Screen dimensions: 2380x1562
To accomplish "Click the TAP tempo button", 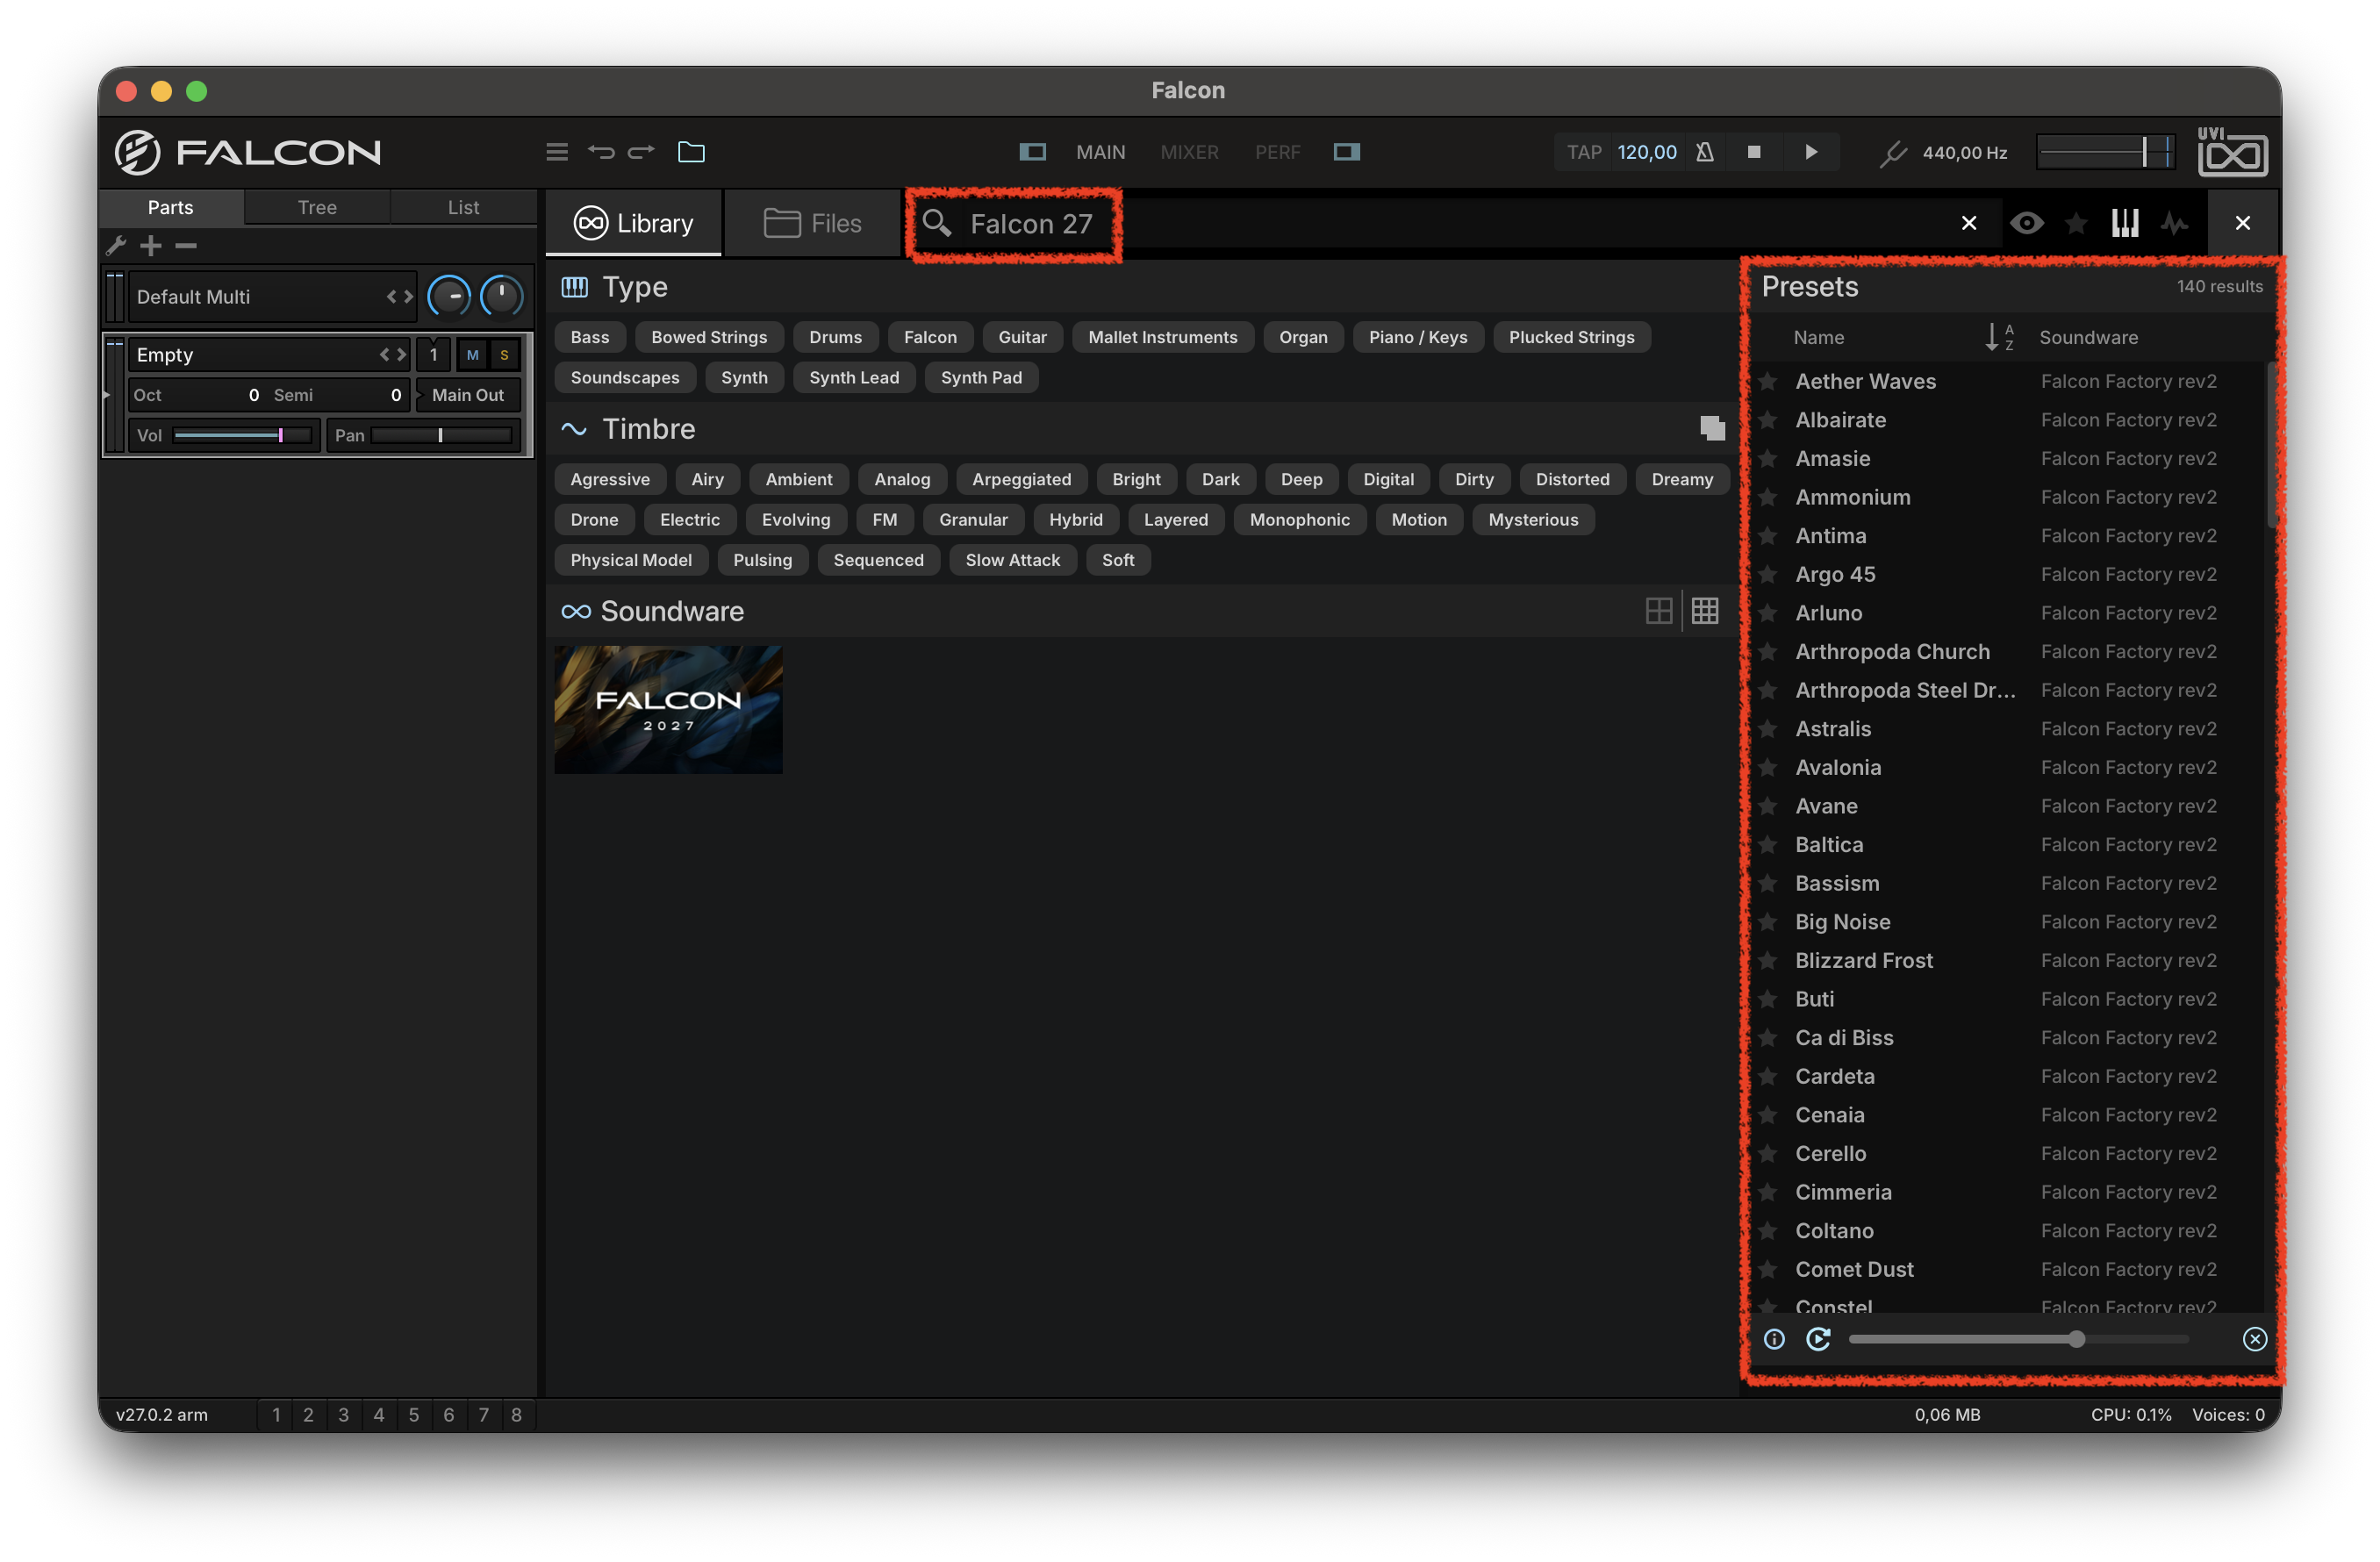I will tap(1584, 152).
